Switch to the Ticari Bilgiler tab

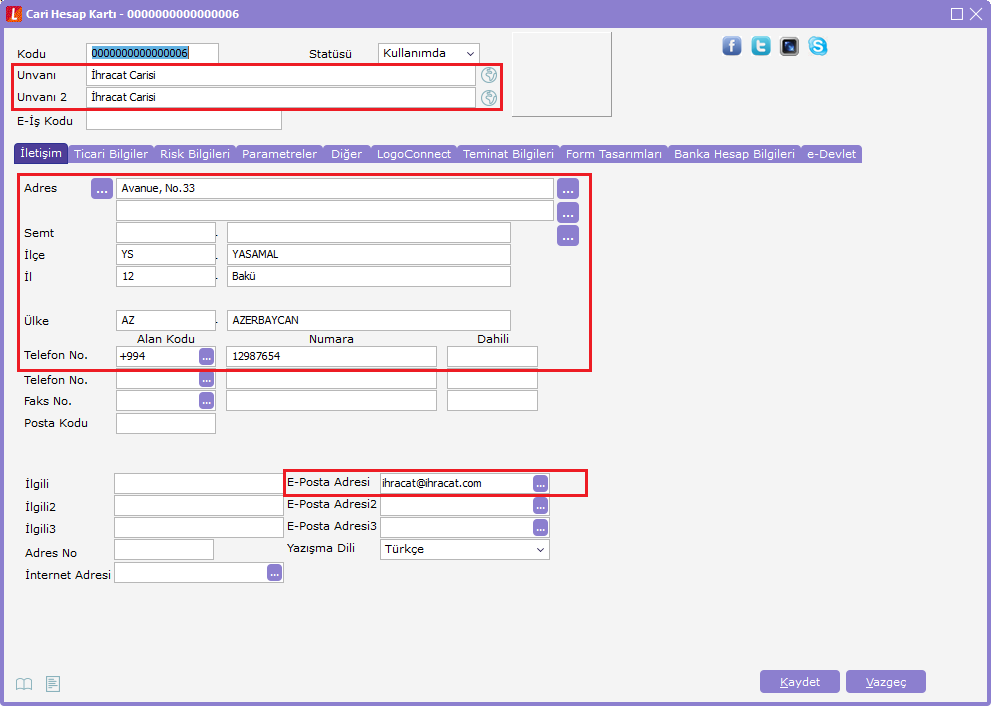(111, 154)
